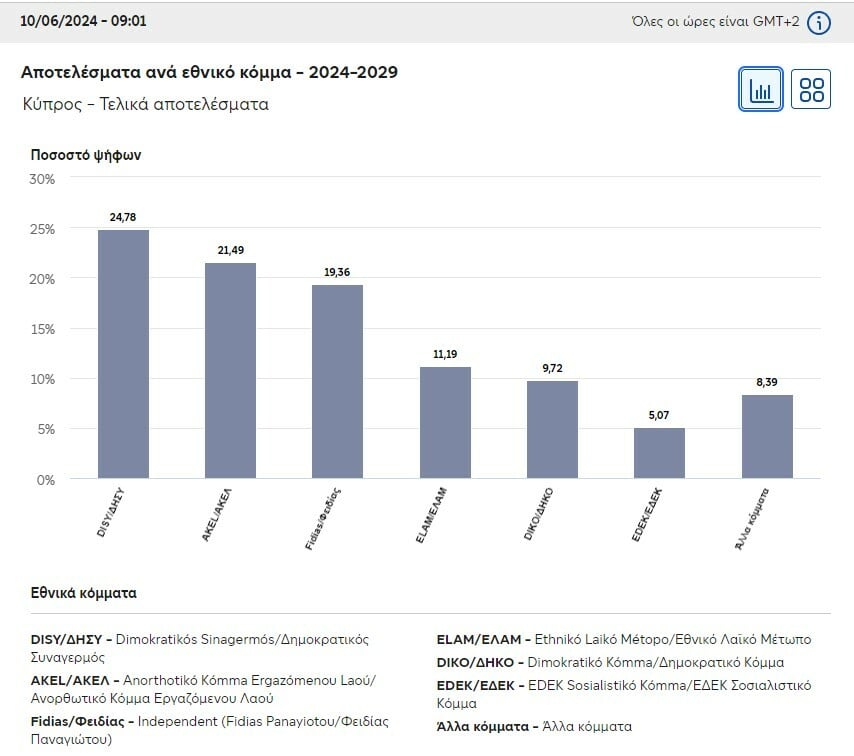Click the 'Όλες οι ώρες είναι GMT+2' note
854x756 pixels.
(716, 22)
